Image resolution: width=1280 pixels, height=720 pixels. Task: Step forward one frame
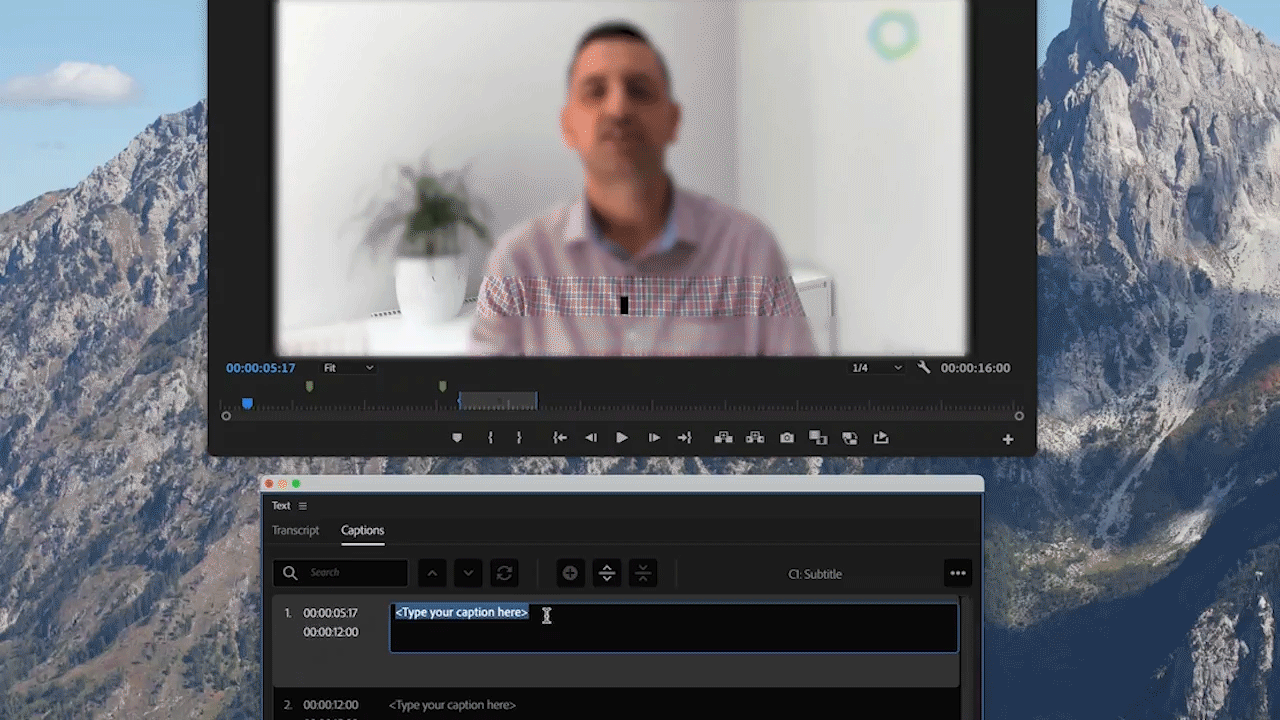[x=654, y=438]
